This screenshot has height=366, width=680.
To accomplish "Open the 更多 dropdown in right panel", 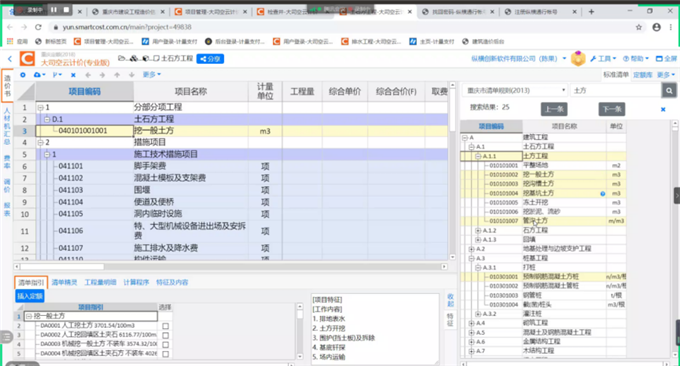I will (666, 75).
